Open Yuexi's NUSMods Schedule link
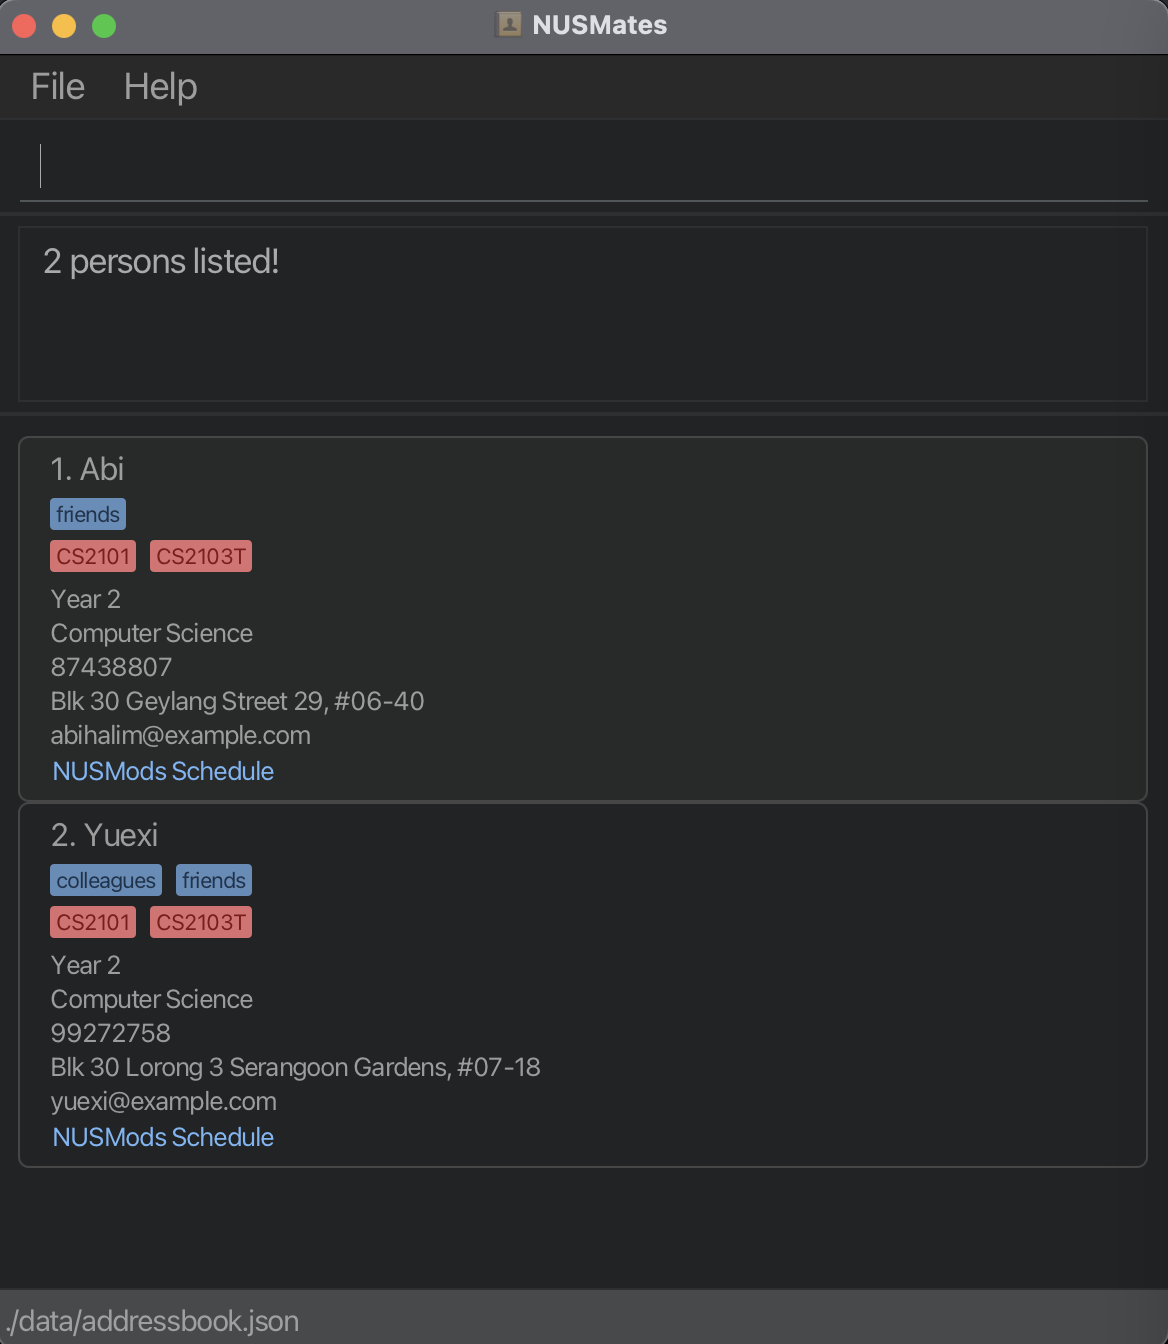The height and width of the screenshot is (1344, 1168). click(163, 1137)
